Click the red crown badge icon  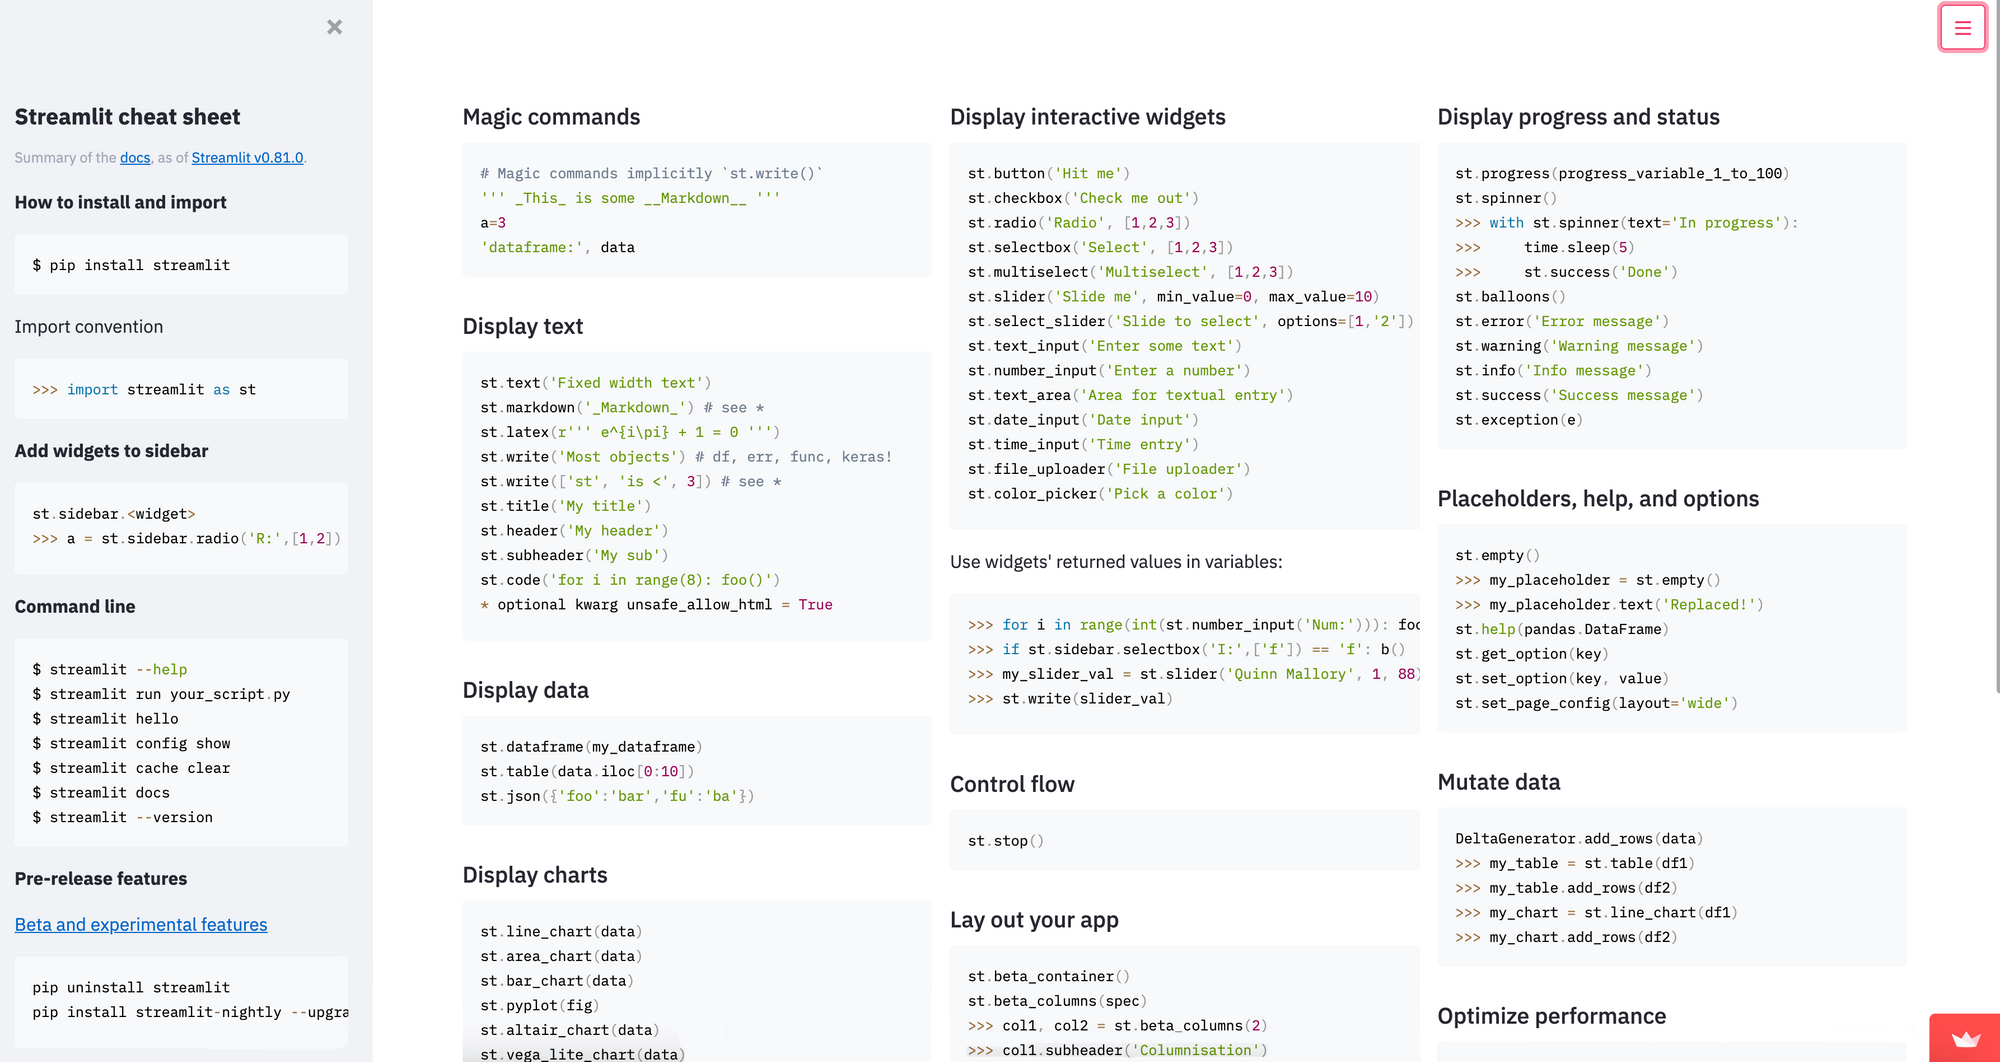click(x=1965, y=1039)
